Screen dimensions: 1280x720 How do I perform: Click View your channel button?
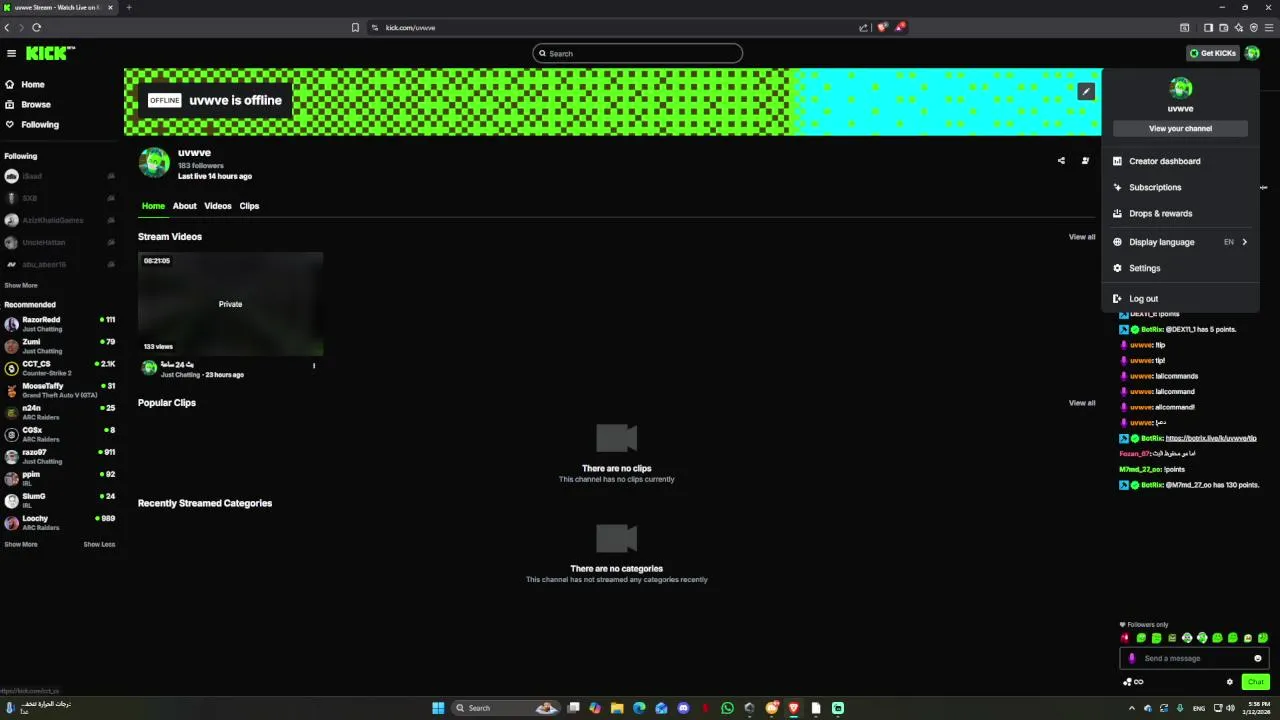tap(1180, 128)
